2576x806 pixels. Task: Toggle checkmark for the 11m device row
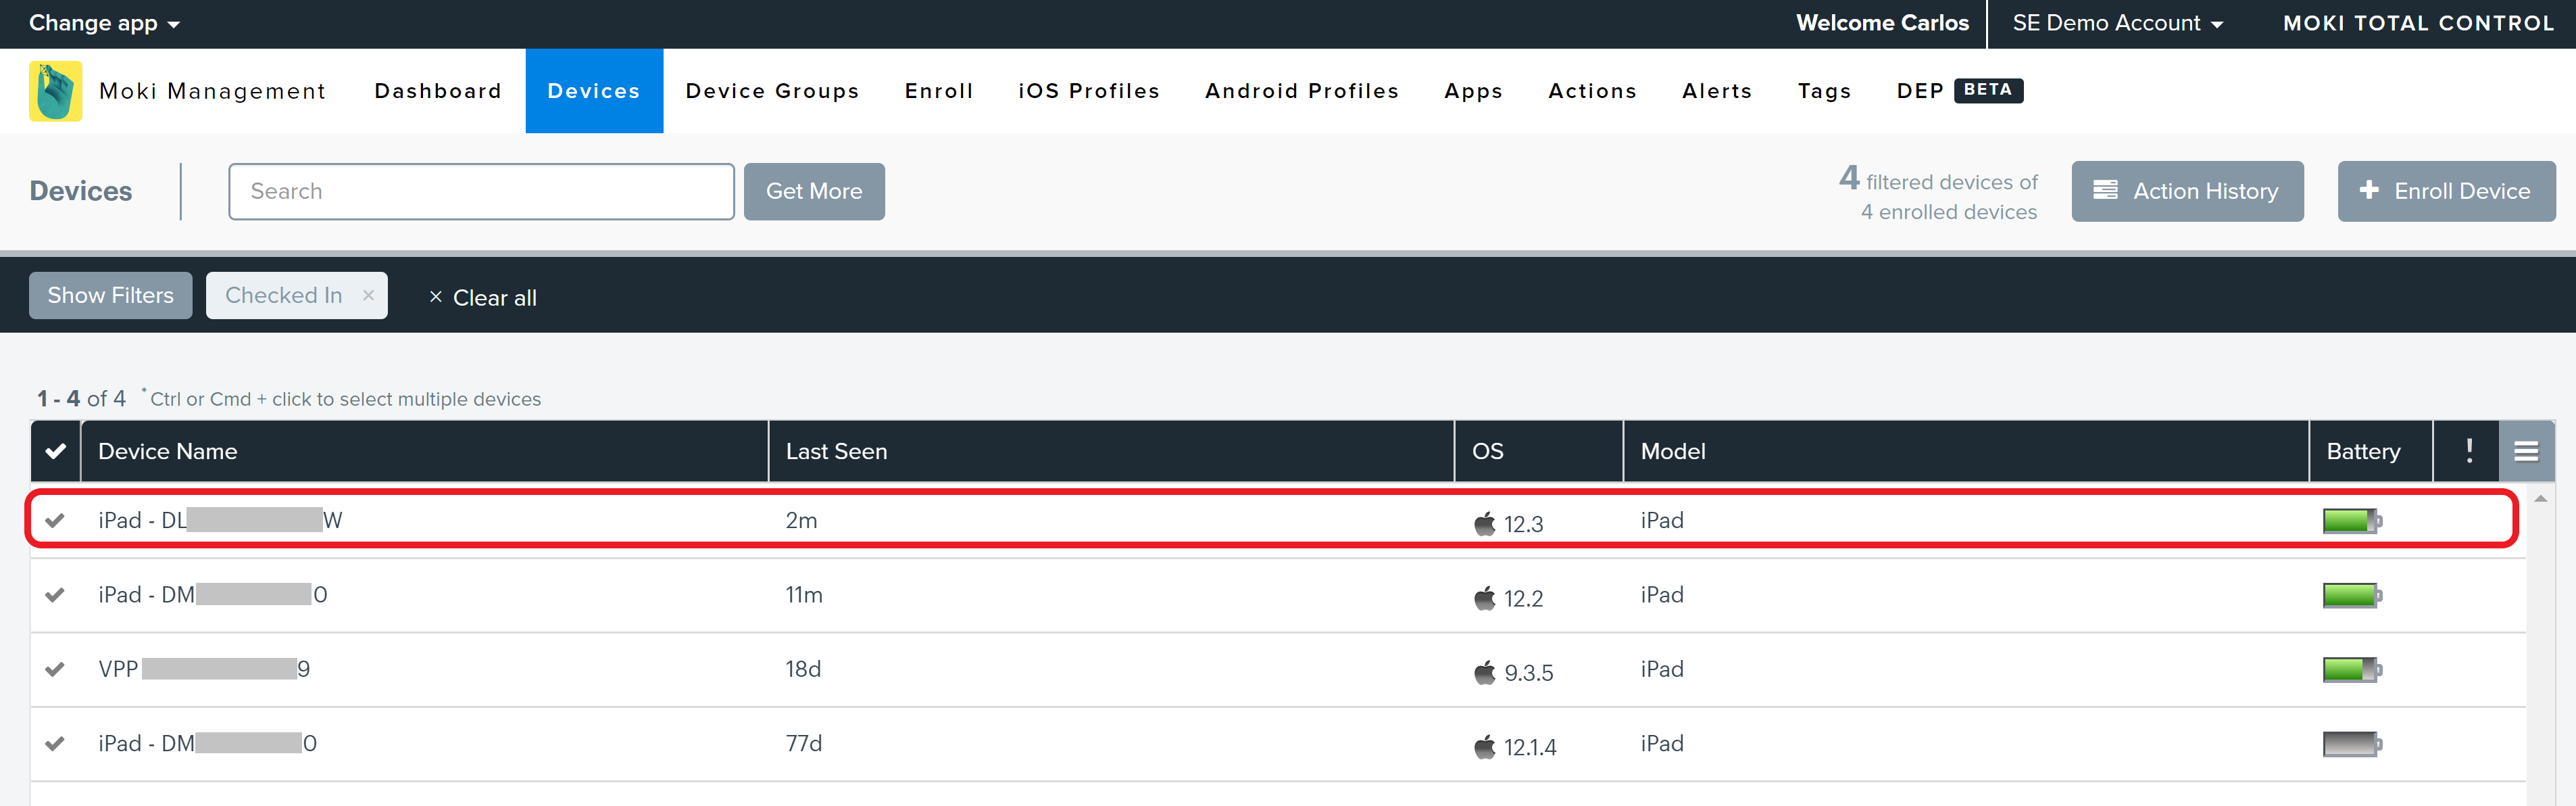(55, 595)
